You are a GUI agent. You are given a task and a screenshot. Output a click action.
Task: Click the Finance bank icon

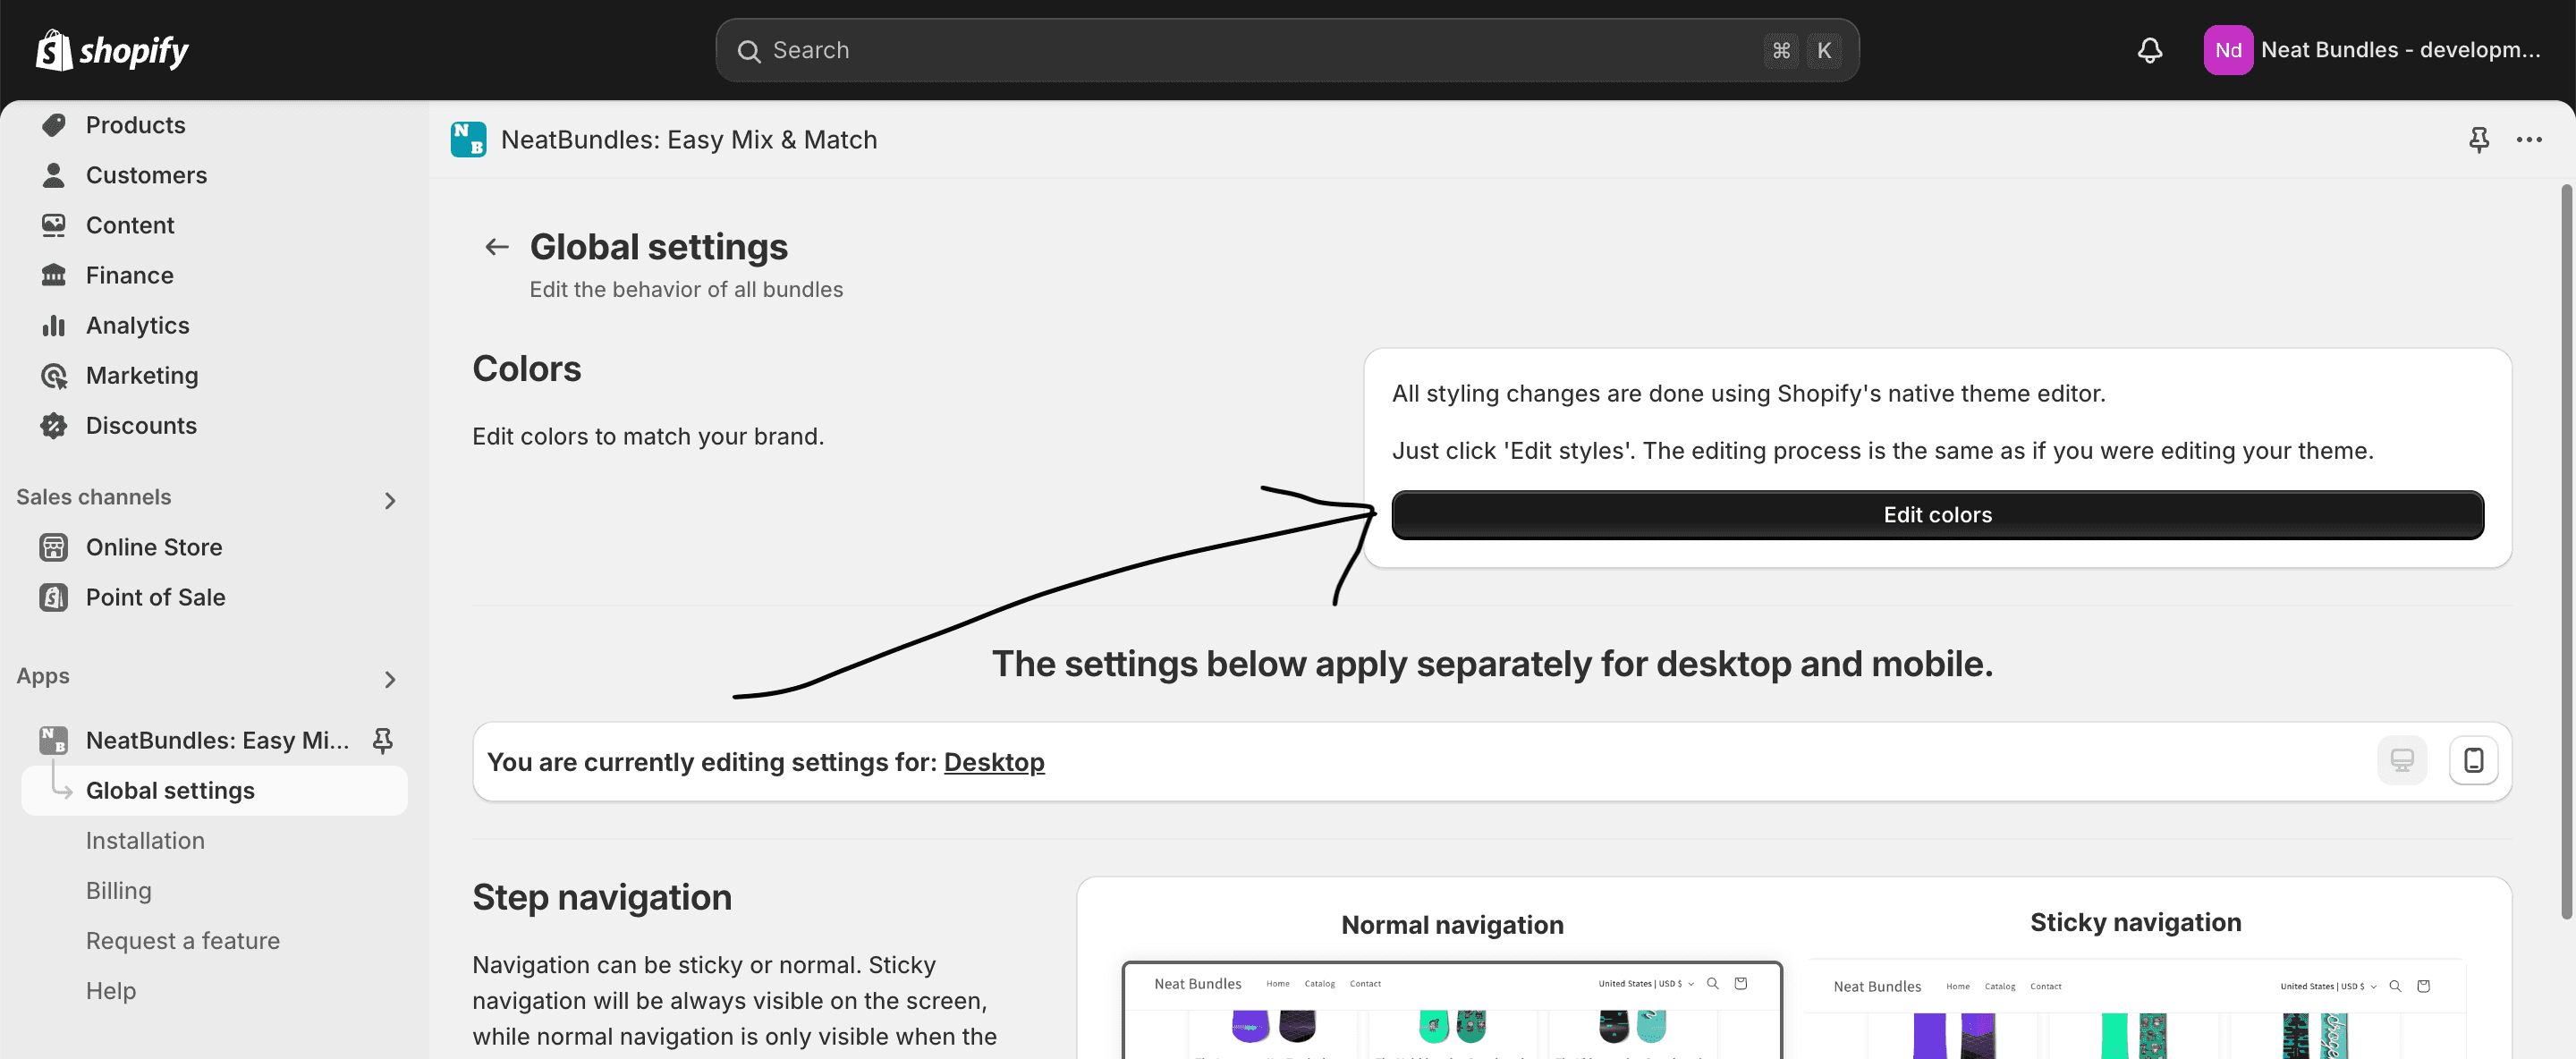(54, 275)
